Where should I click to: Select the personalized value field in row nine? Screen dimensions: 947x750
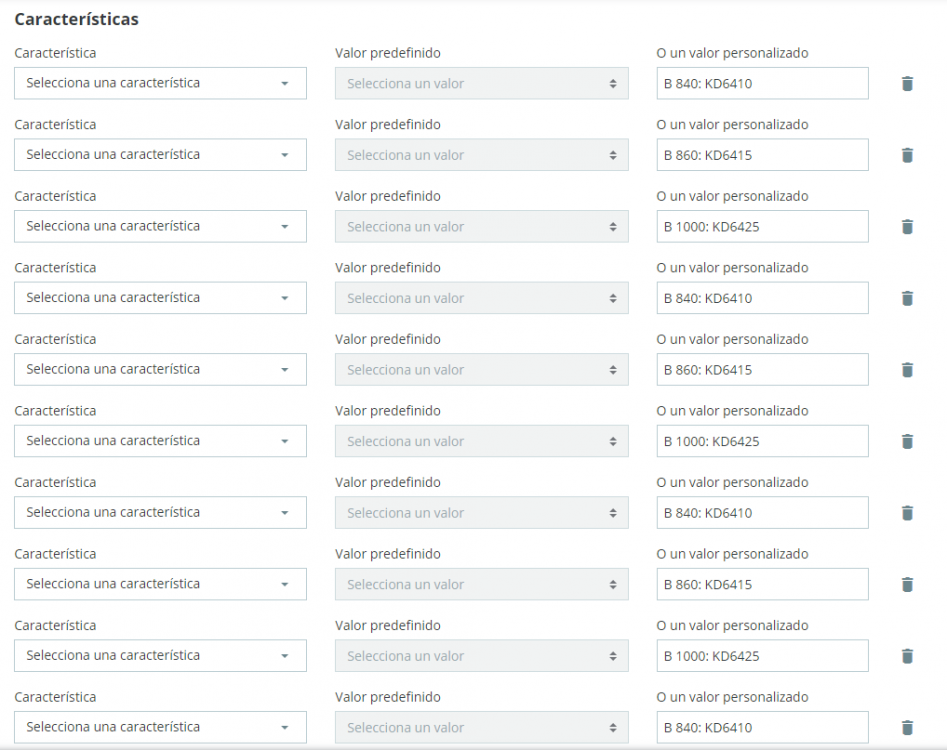pyautogui.click(x=762, y=655)
